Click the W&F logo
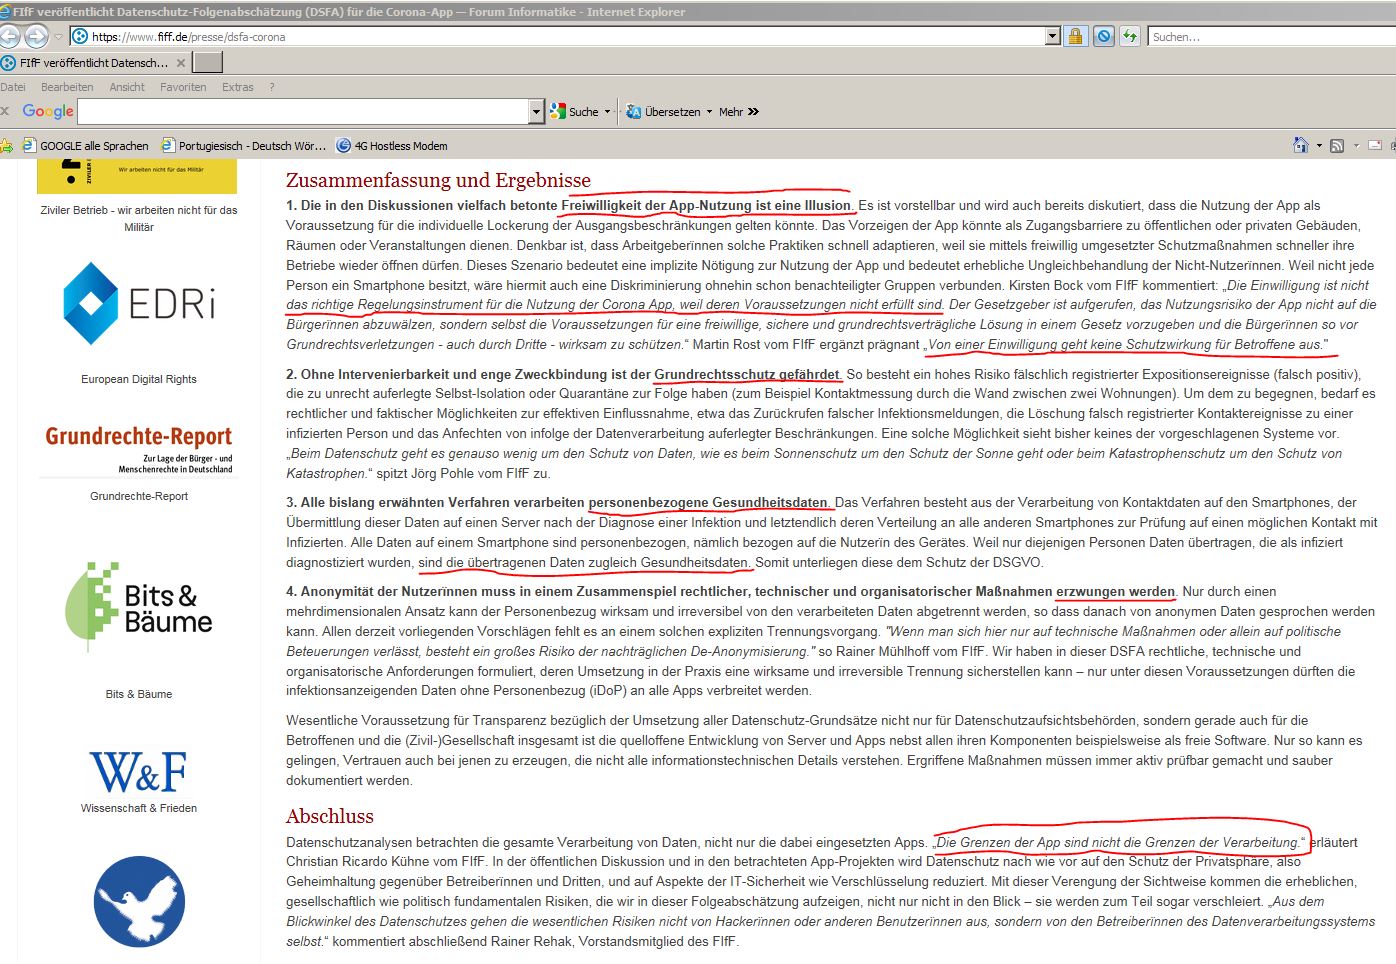The width and height of the screenshot is (1396, 964). click(139, 773)
